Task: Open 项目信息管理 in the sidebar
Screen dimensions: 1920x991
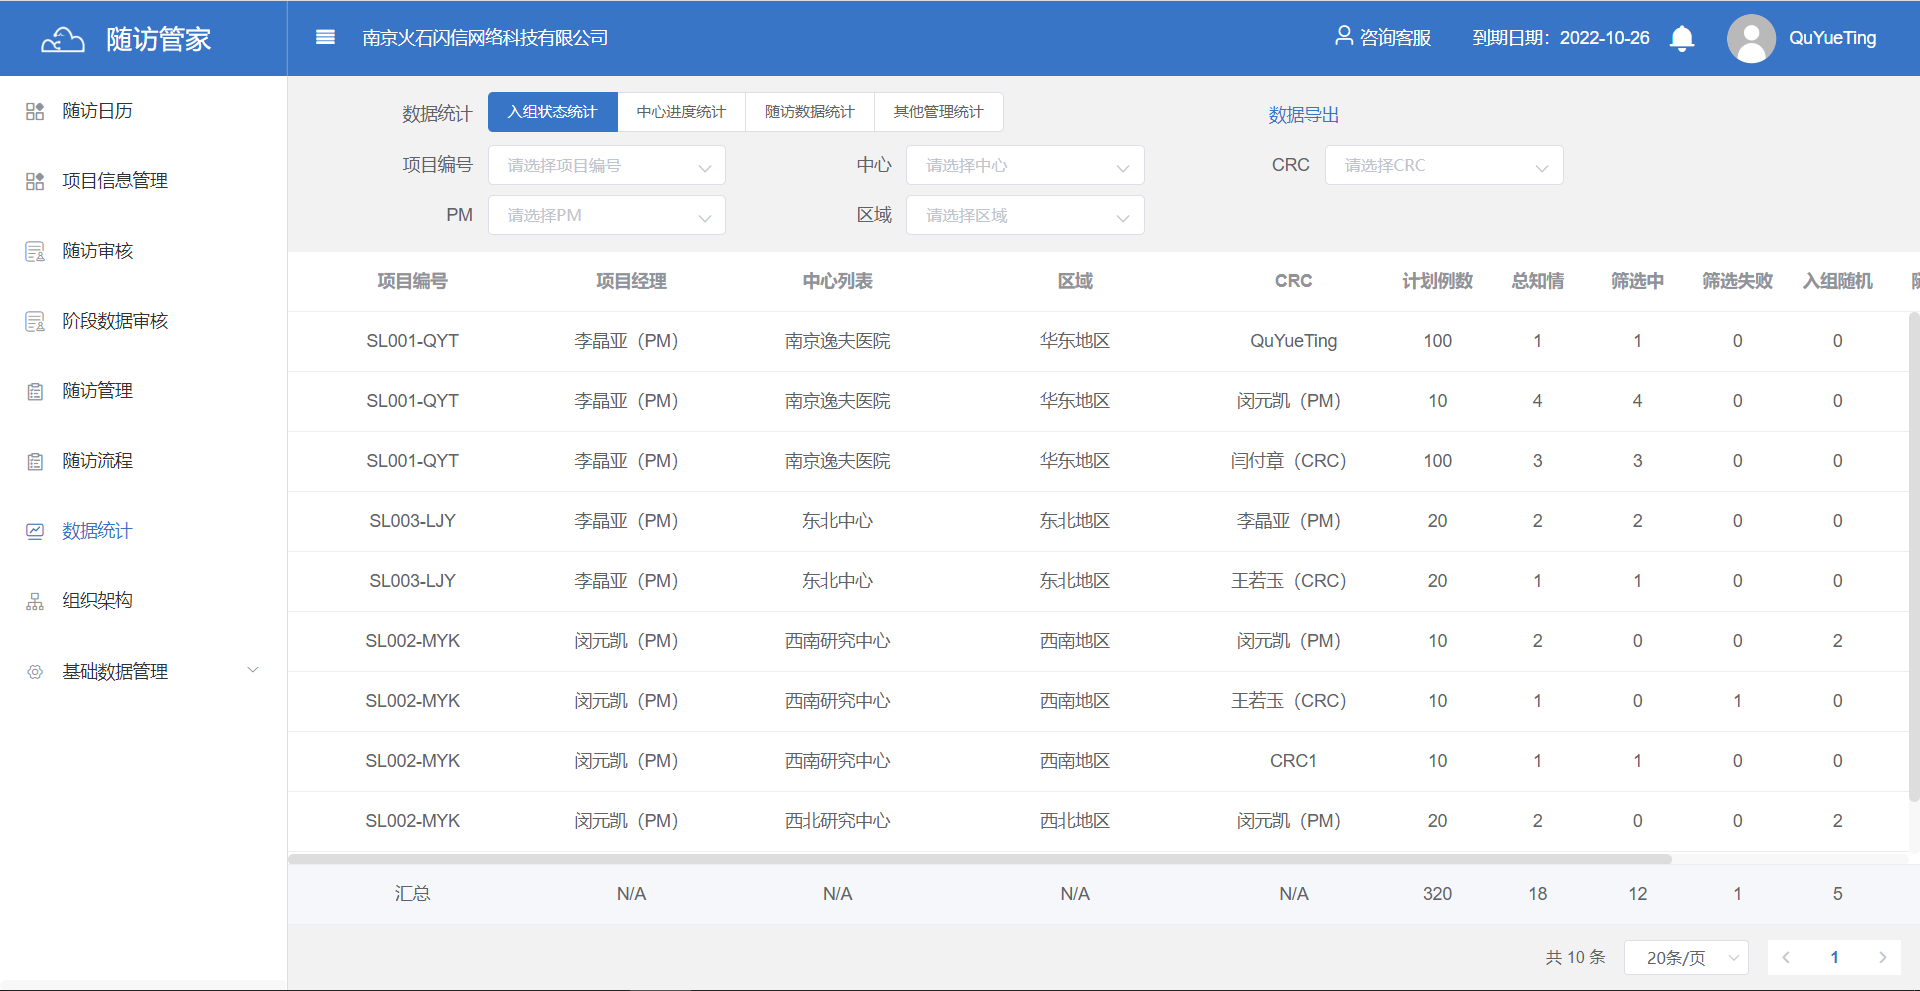Action: tap(114, 181)
